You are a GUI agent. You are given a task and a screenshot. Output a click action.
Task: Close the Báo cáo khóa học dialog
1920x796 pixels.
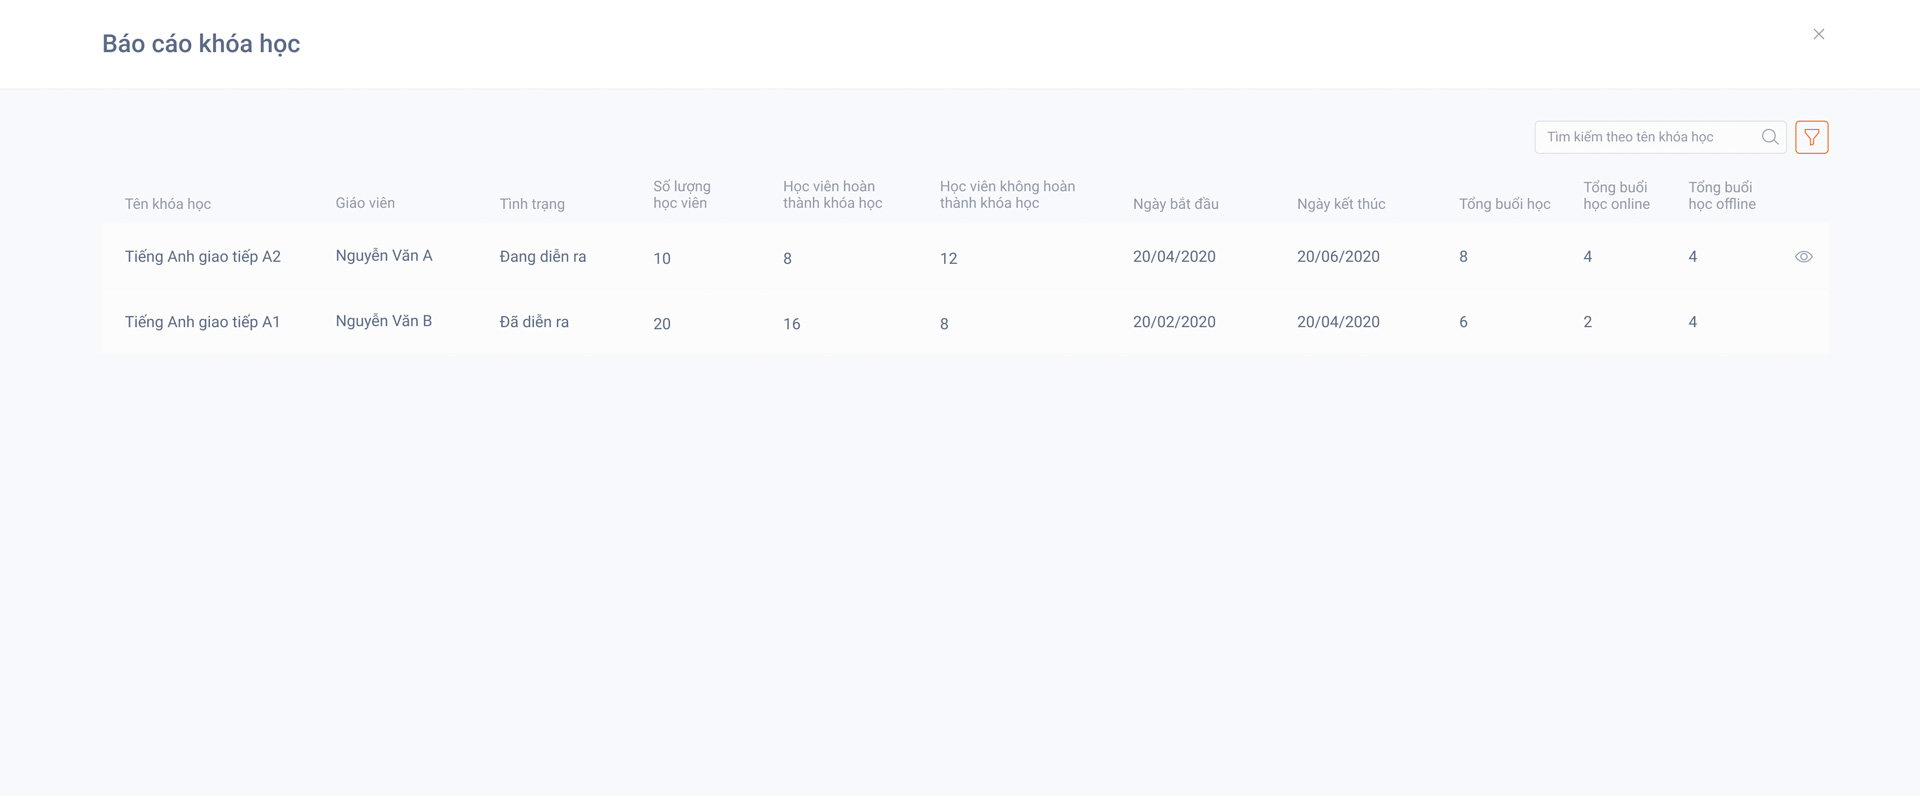[1818, 34]
